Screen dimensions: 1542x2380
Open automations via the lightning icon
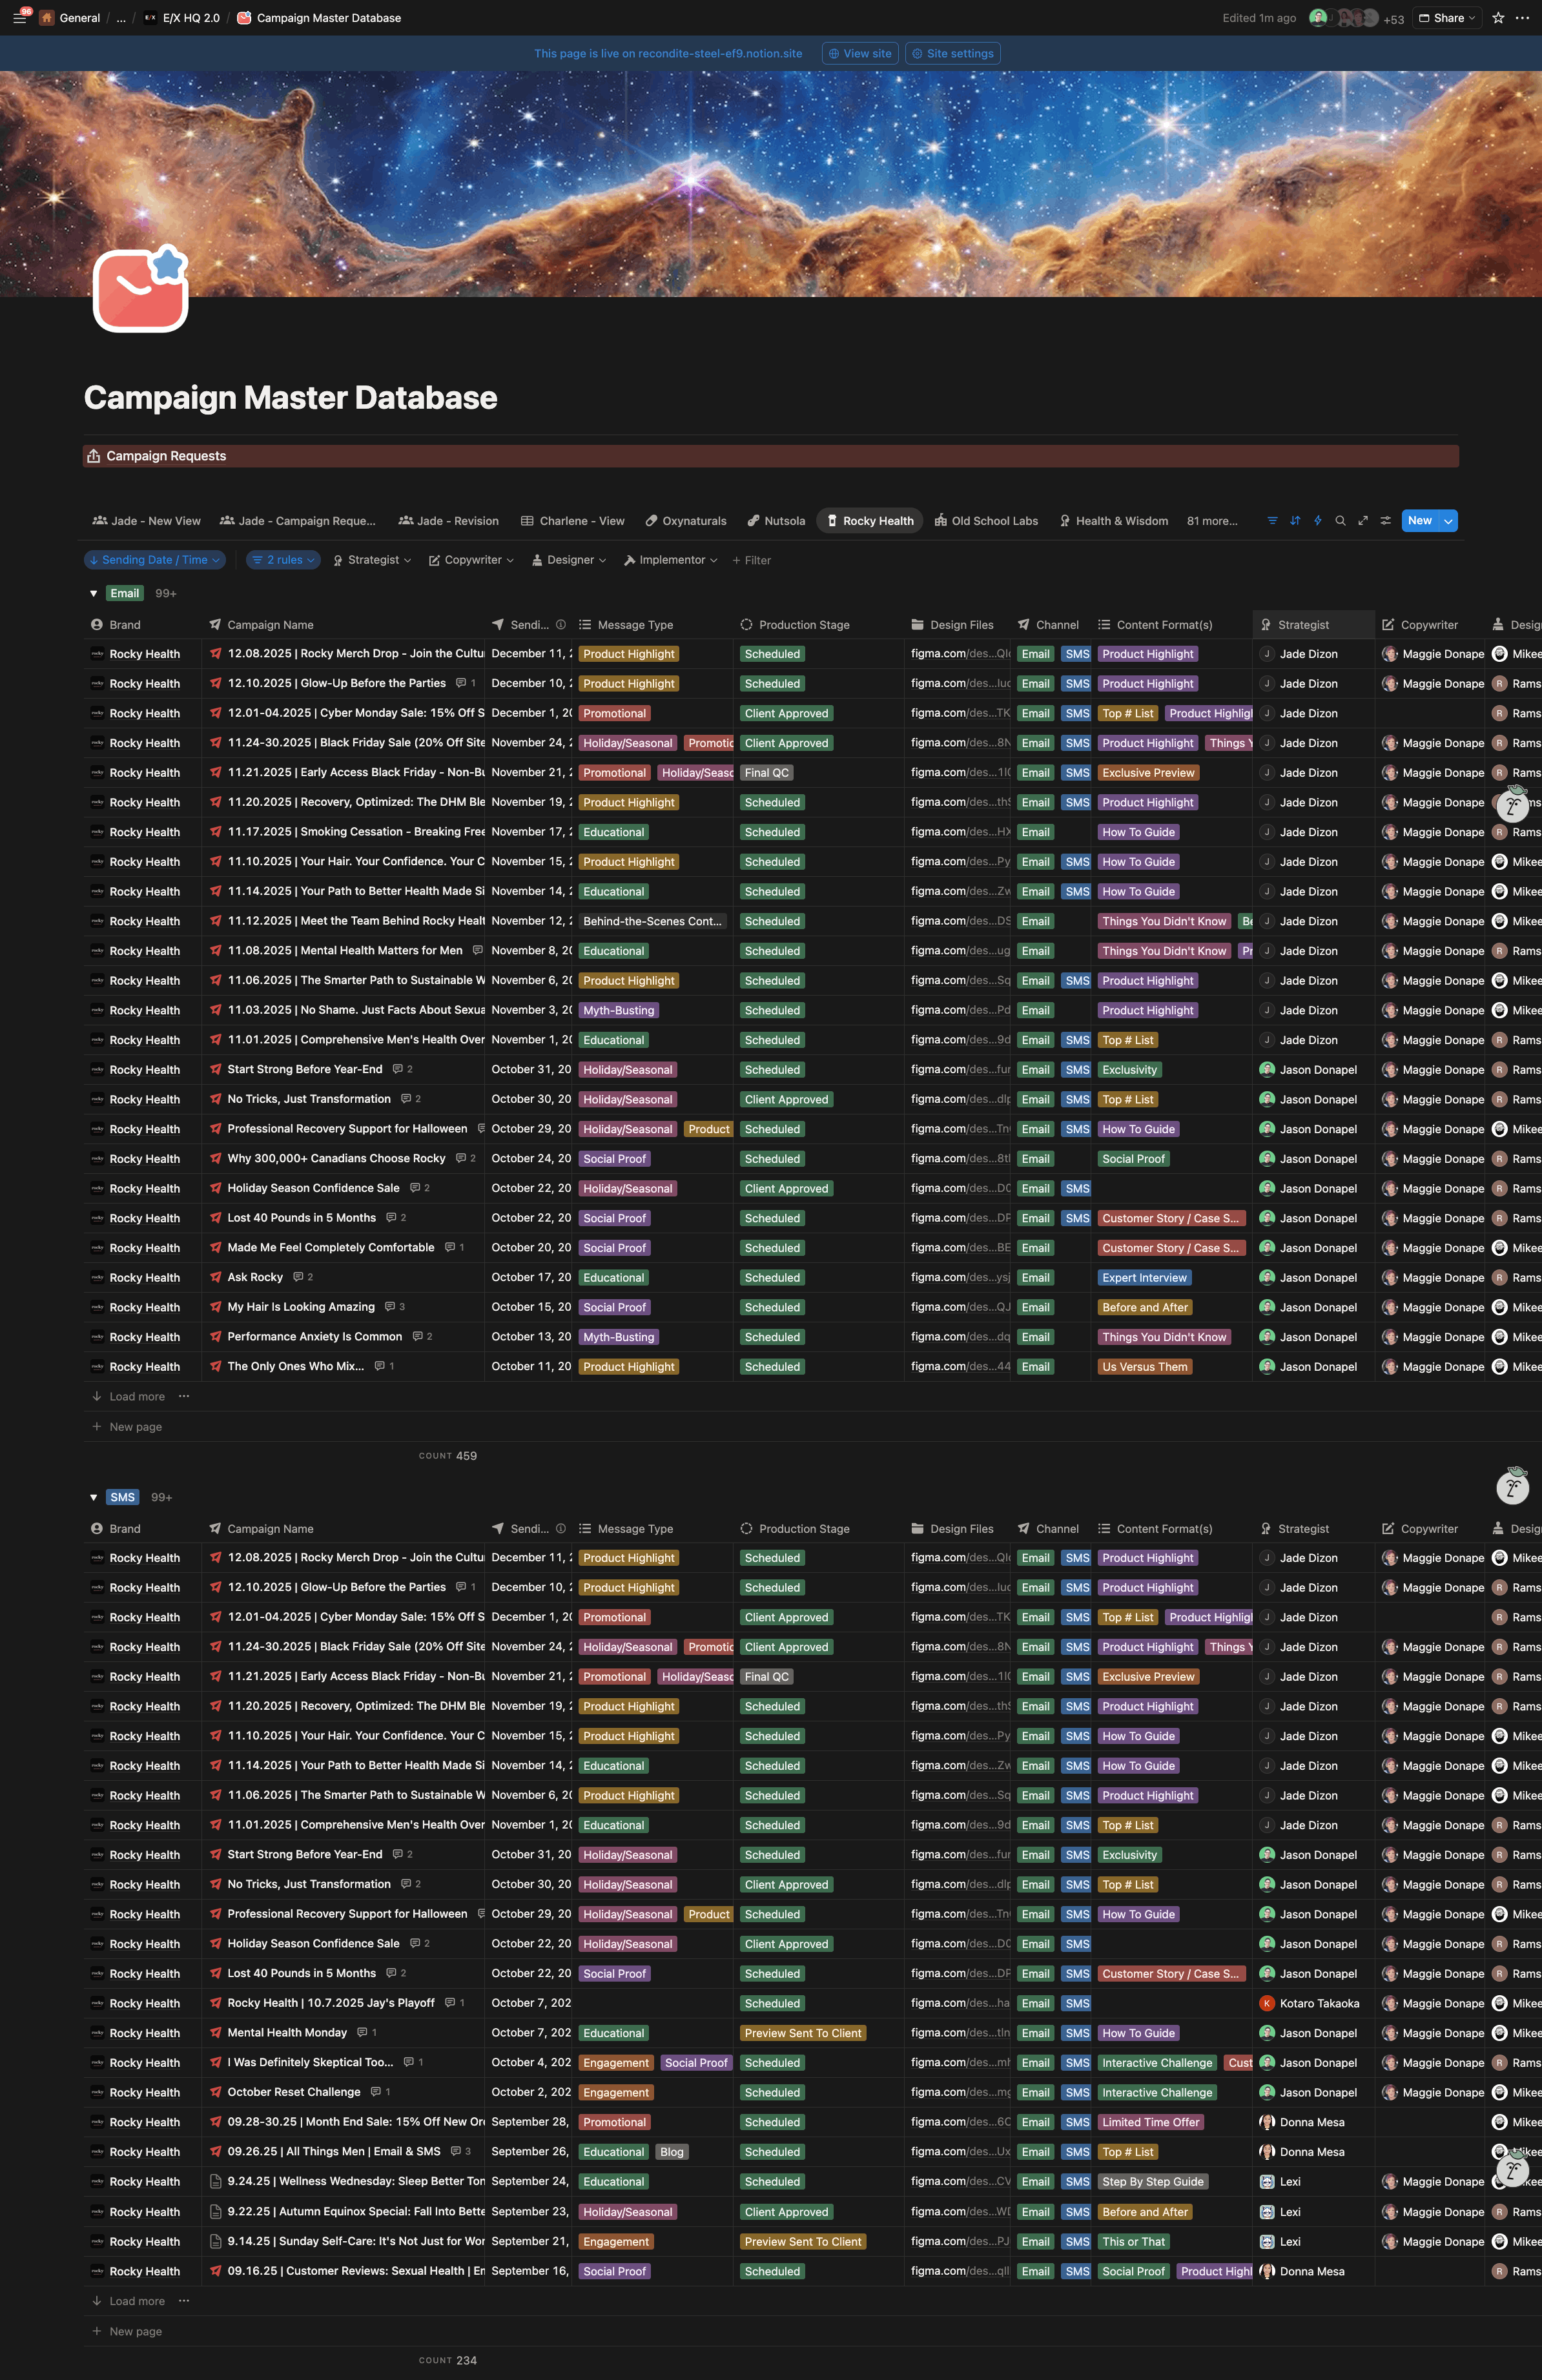click(x=1318, y=521)
